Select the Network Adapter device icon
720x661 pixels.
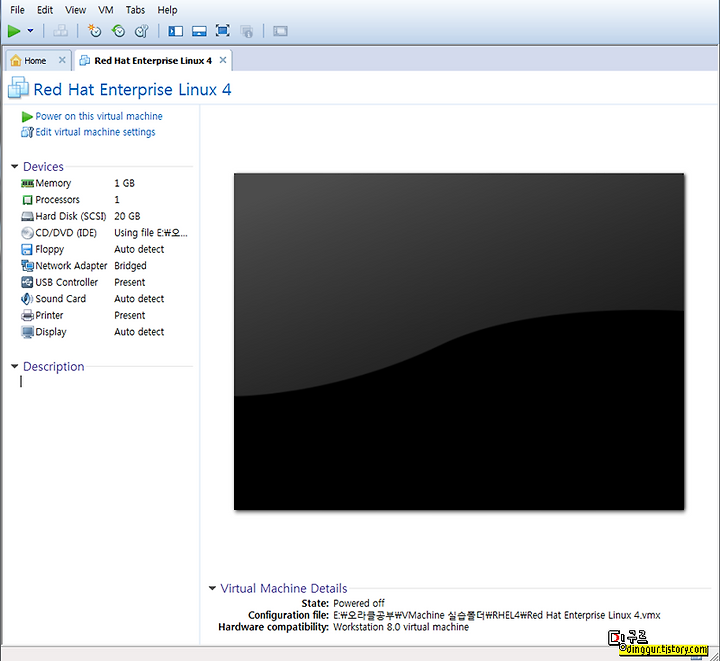click(27, 266)
